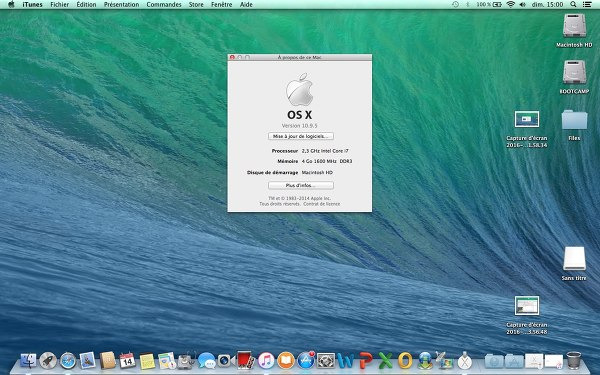Open Safari in the Dock
Viewport: 600px width, 375px height.
click(x=68, y=361)
